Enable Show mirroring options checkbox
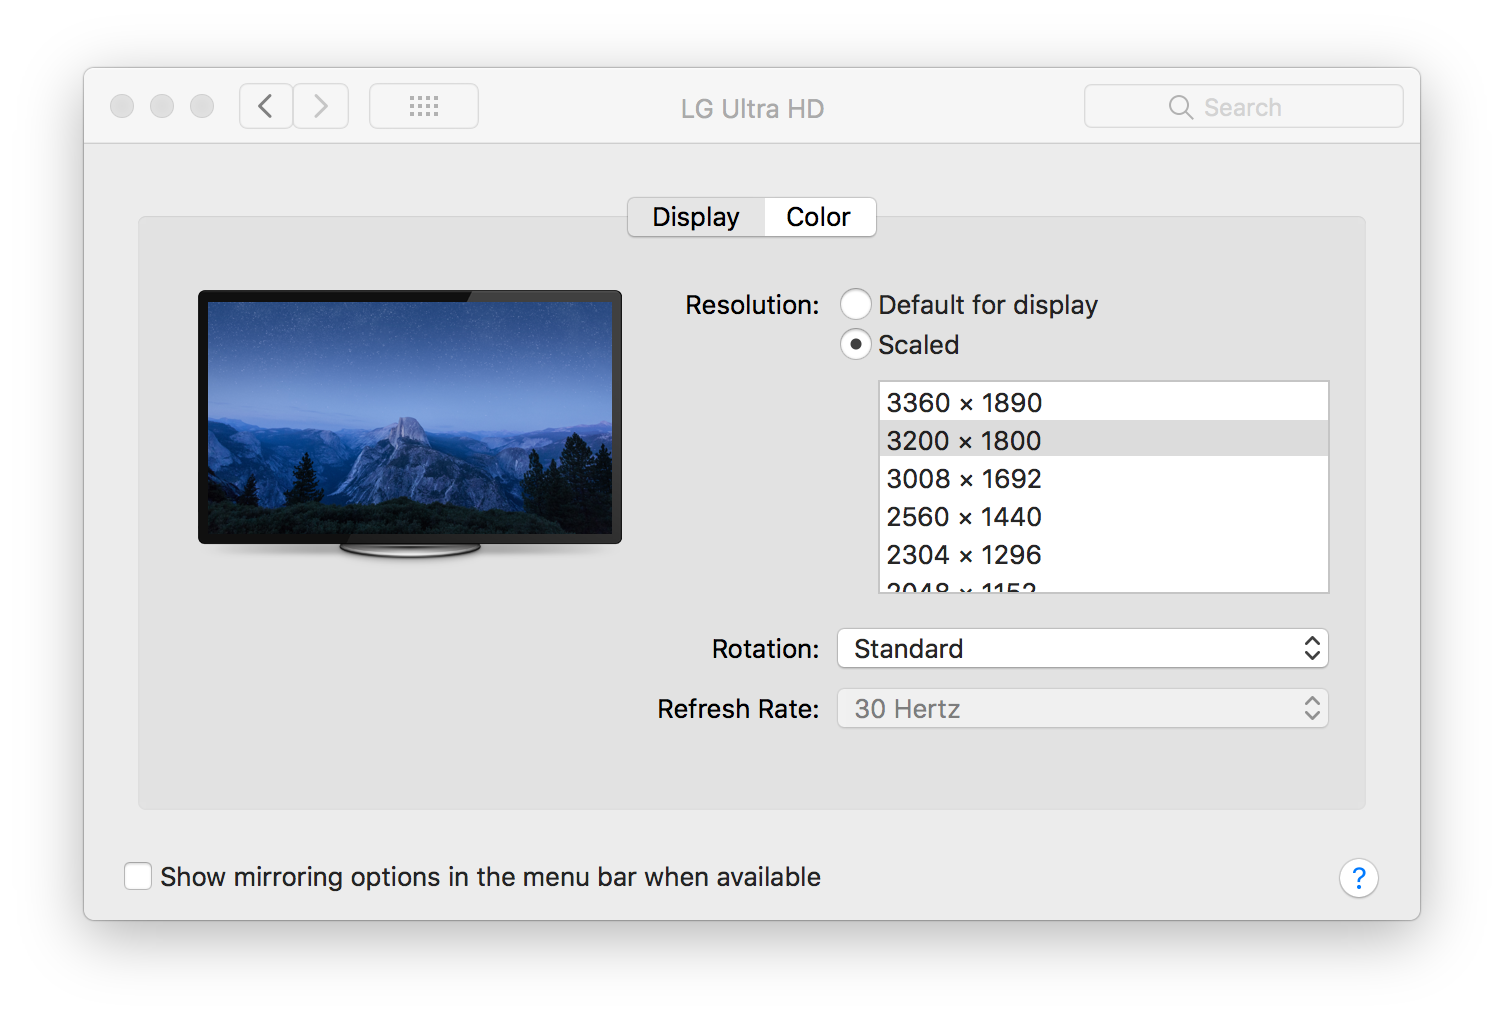 pyautogui.click(x=138, y=876)
